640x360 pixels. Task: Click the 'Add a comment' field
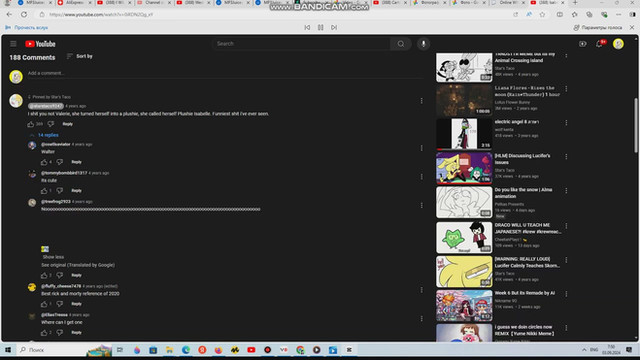pyautogui.click(x=226, y=73)
